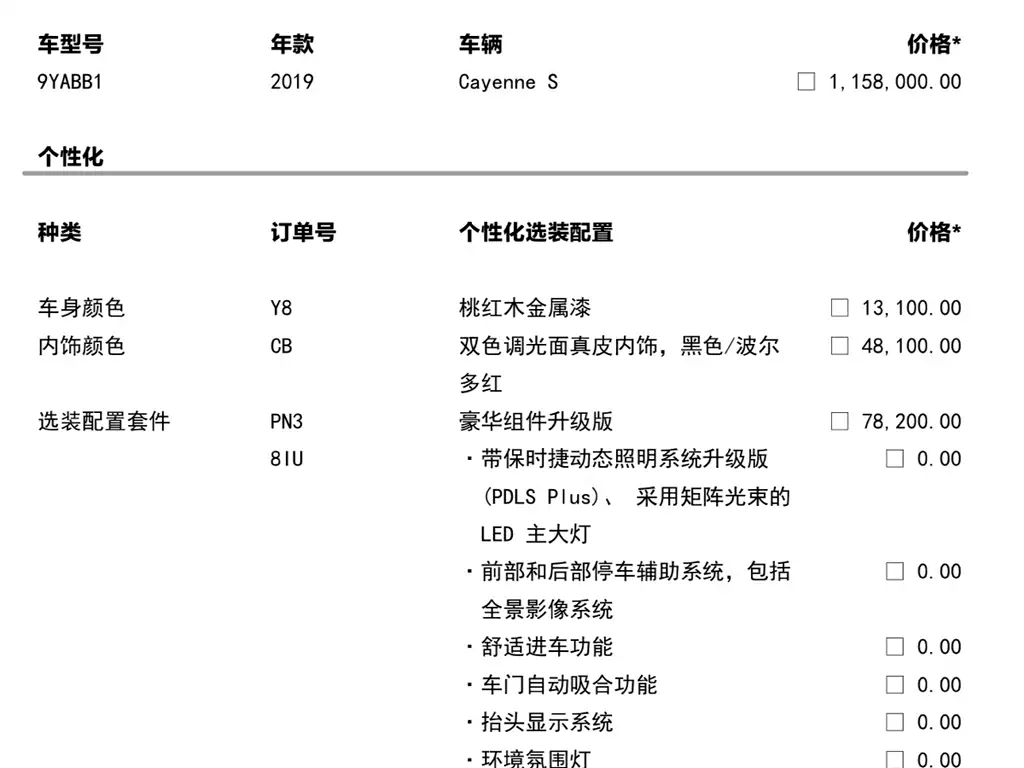Click the 抬头显示系统 item text

[547, 722]
